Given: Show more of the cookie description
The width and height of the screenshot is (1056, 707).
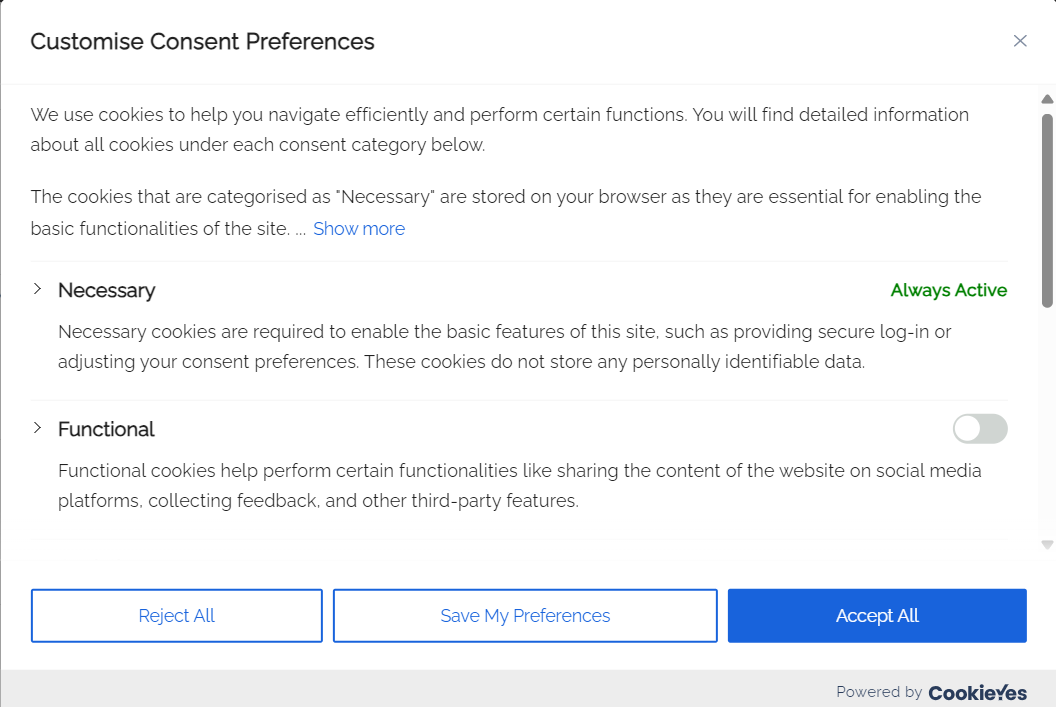Looking at the screenshot, I should click(359, 229).
